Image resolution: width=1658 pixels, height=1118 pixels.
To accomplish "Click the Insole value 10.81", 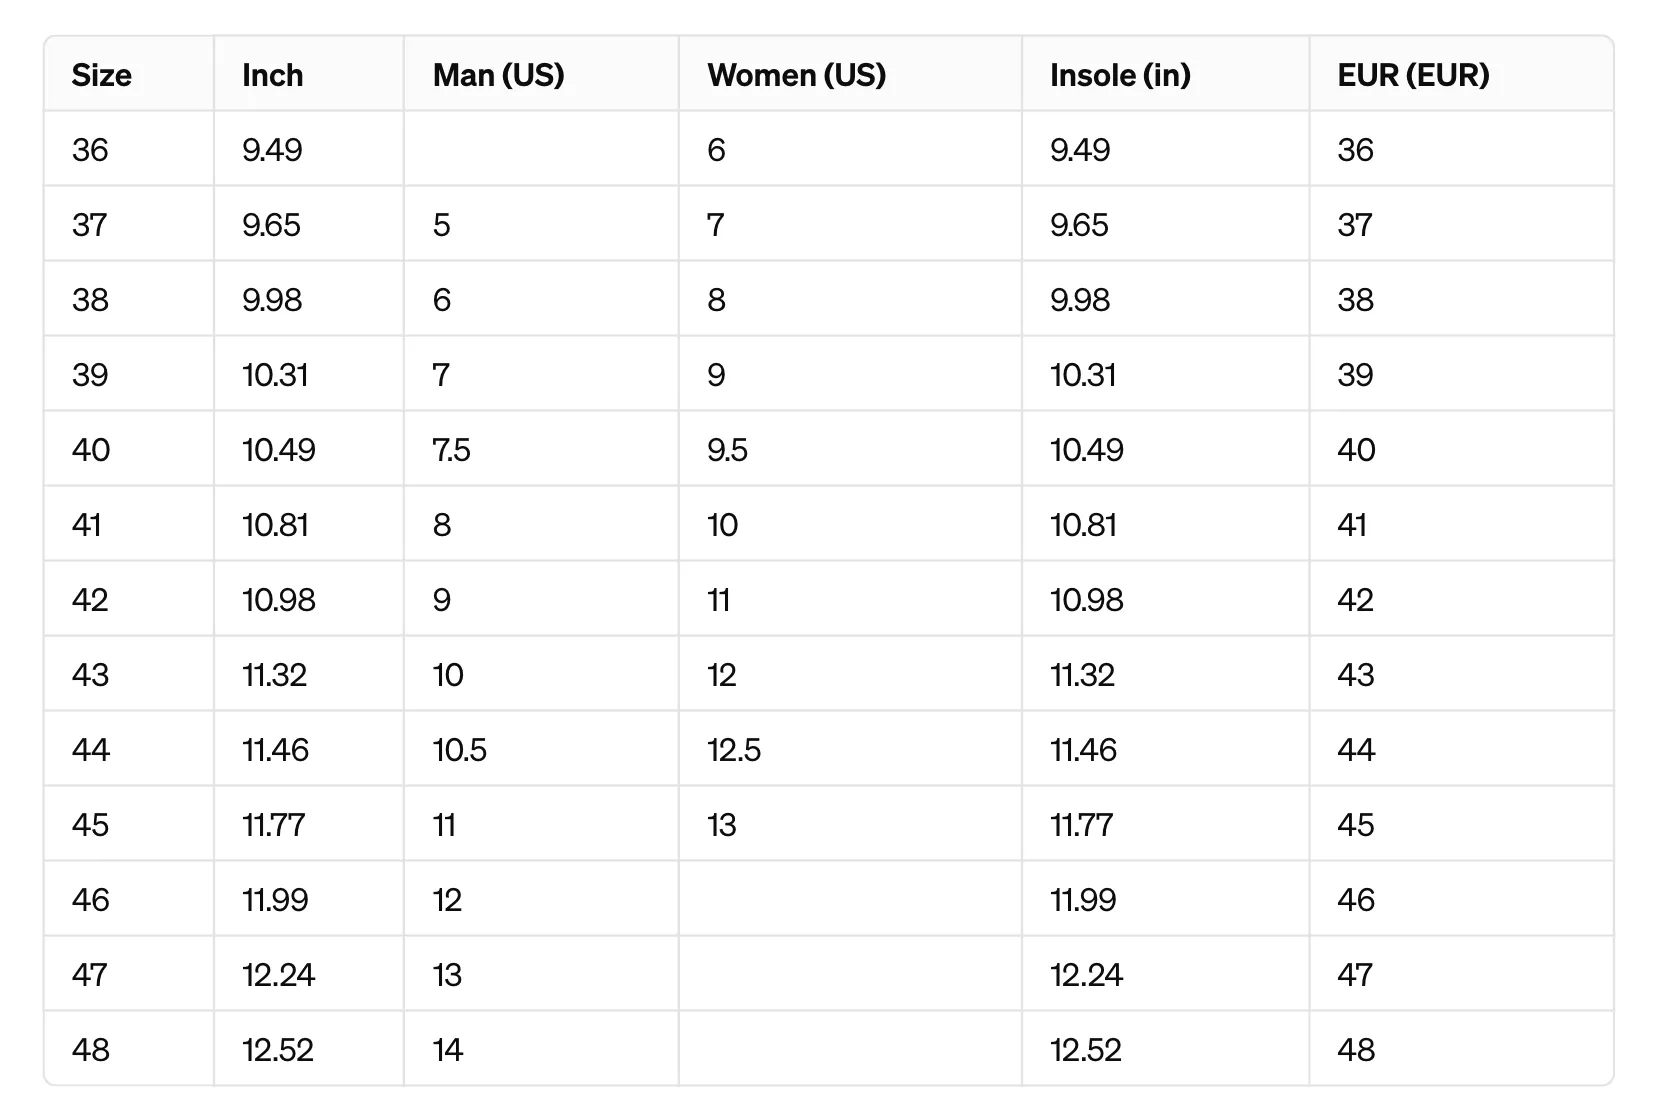I will click(1083, 525).
